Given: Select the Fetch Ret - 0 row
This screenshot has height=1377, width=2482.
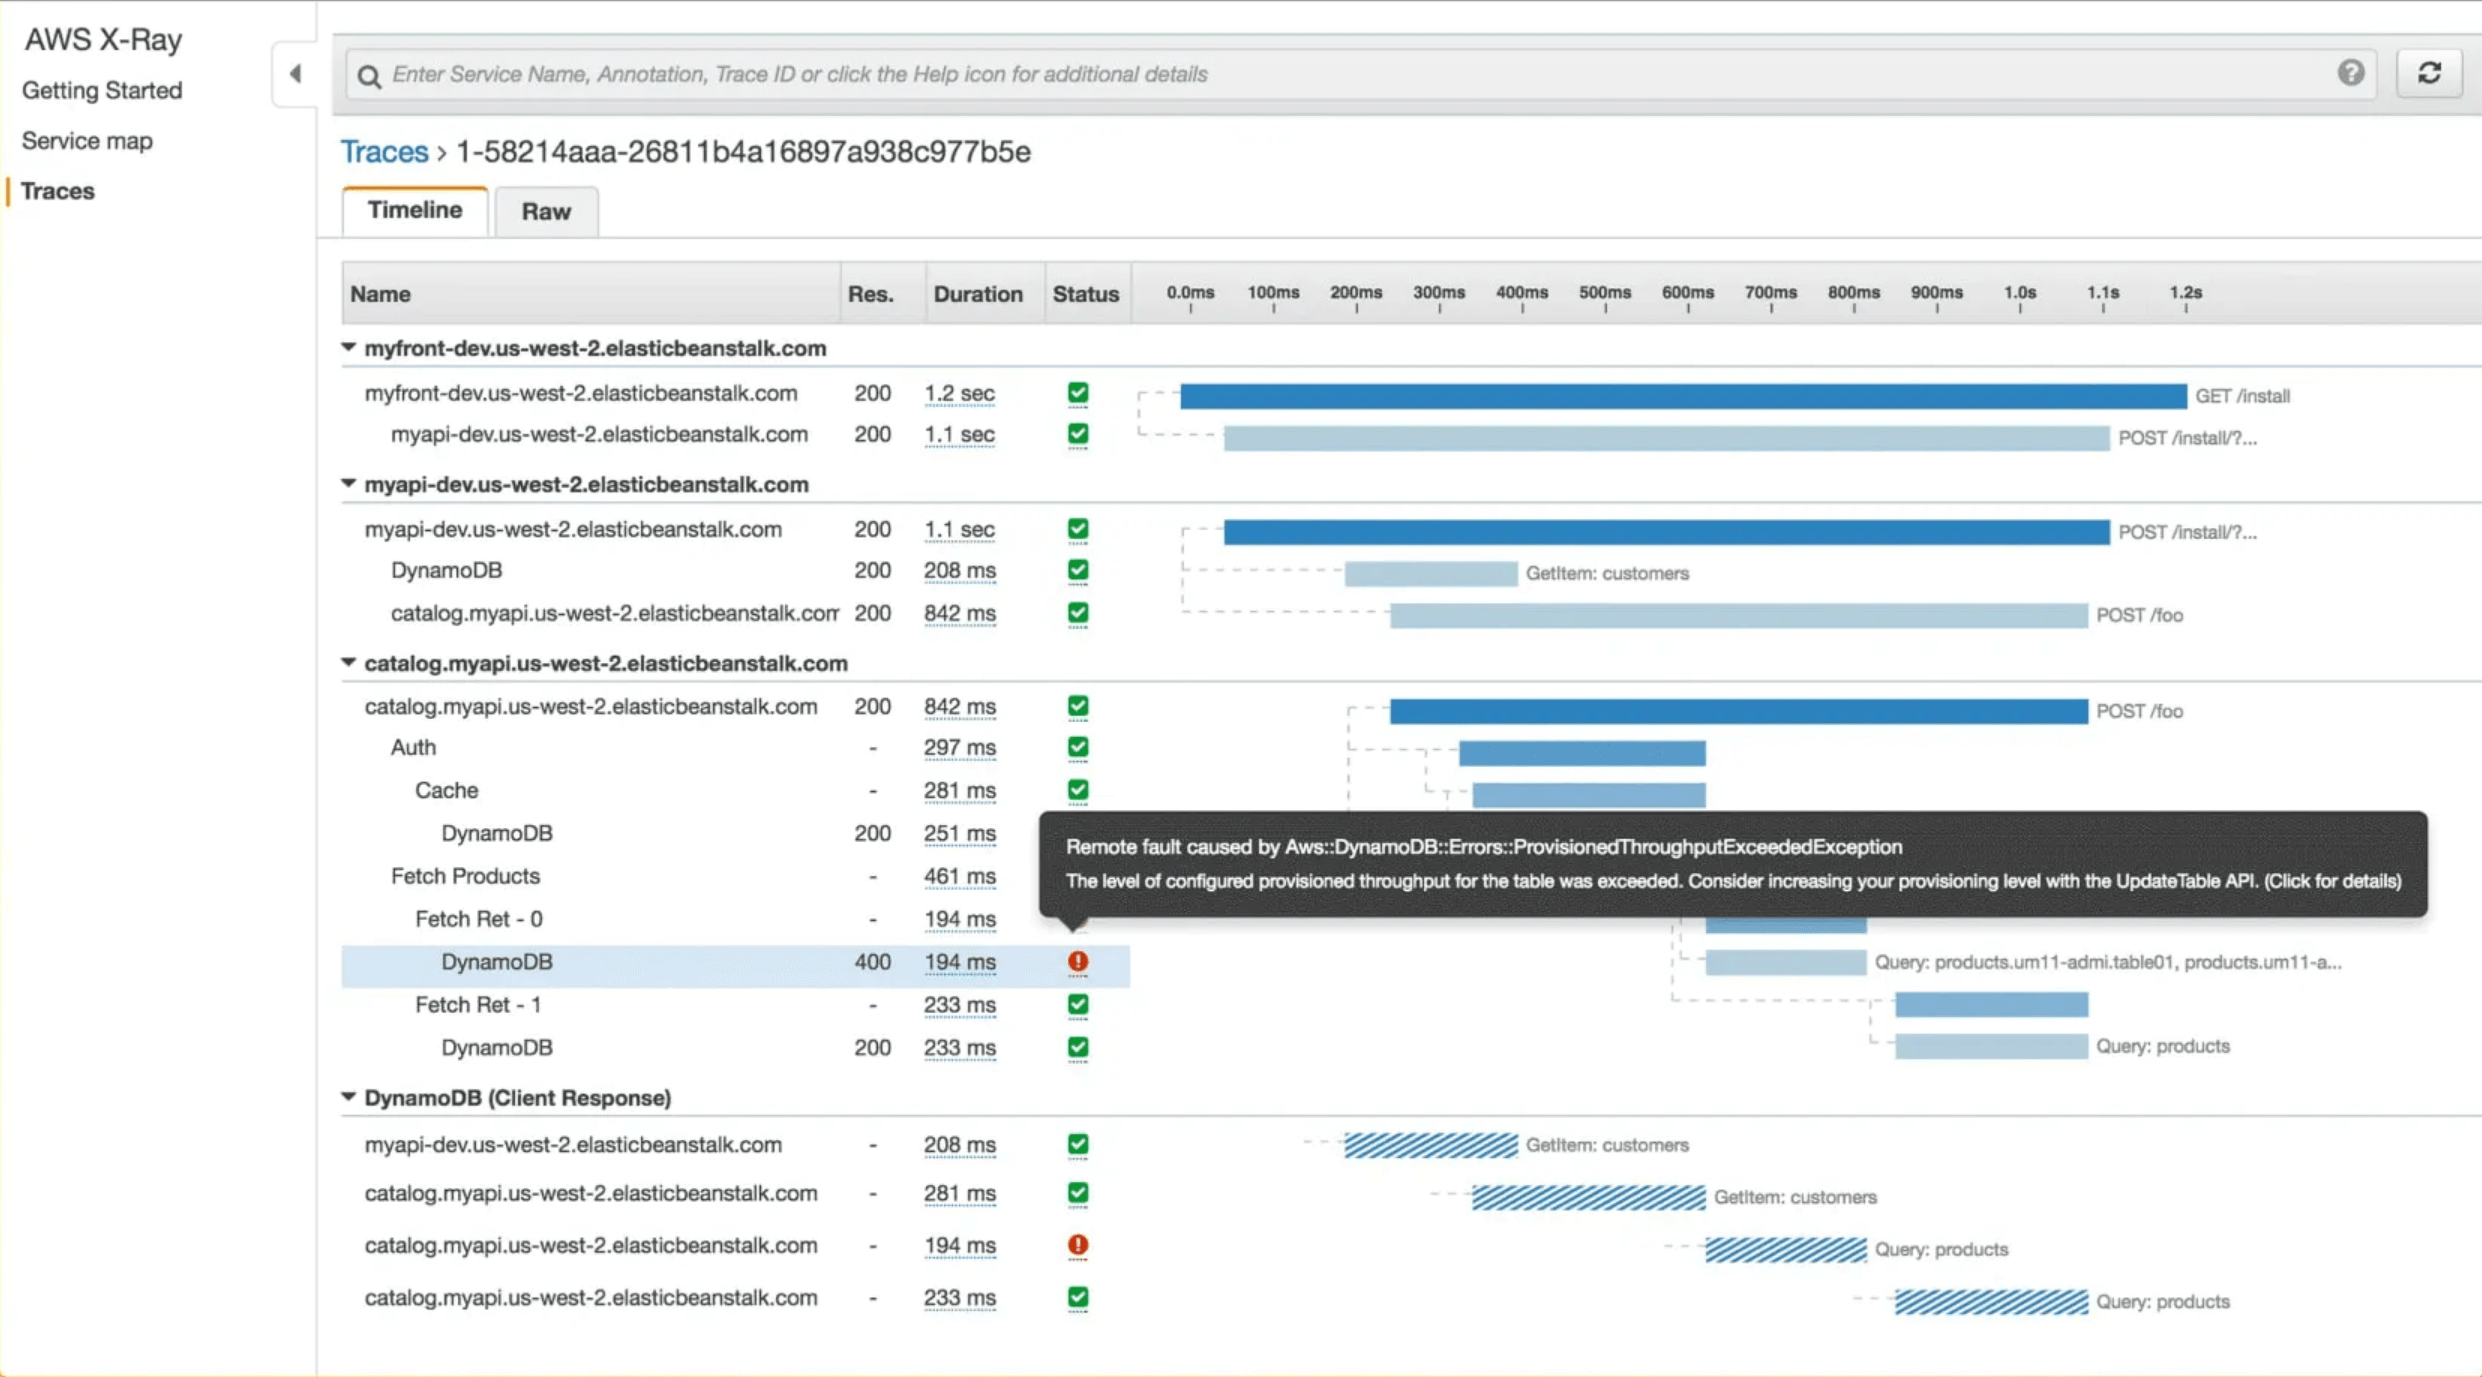Looking at the screenshot, I should click(736, 919).
